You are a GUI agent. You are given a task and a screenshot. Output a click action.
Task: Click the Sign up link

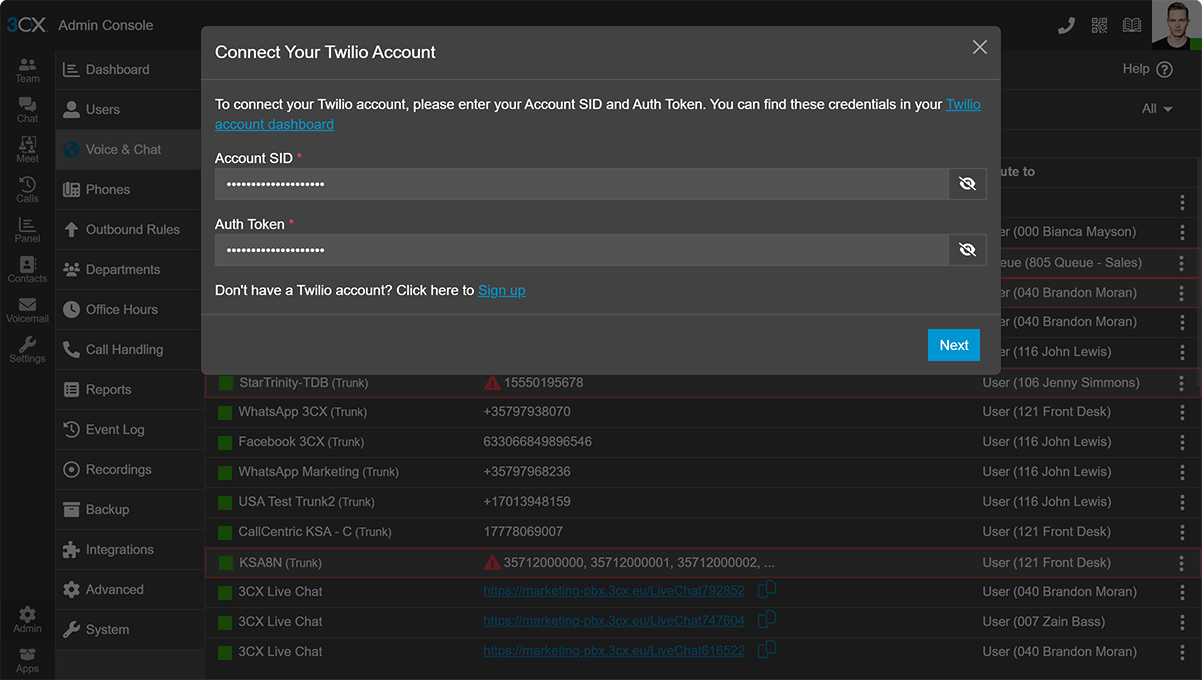coord(501,290)
